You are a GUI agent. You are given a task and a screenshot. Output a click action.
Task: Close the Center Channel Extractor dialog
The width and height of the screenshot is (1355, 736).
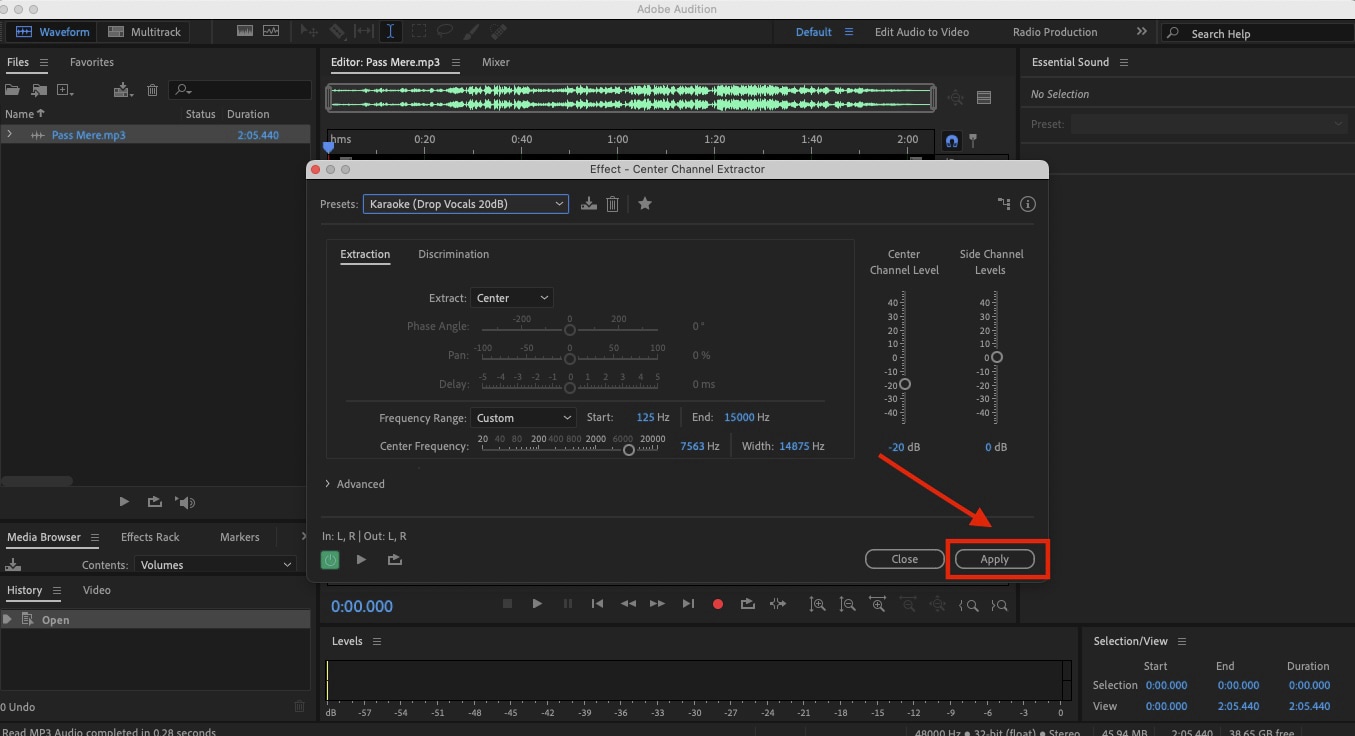[x=905, y=559]
